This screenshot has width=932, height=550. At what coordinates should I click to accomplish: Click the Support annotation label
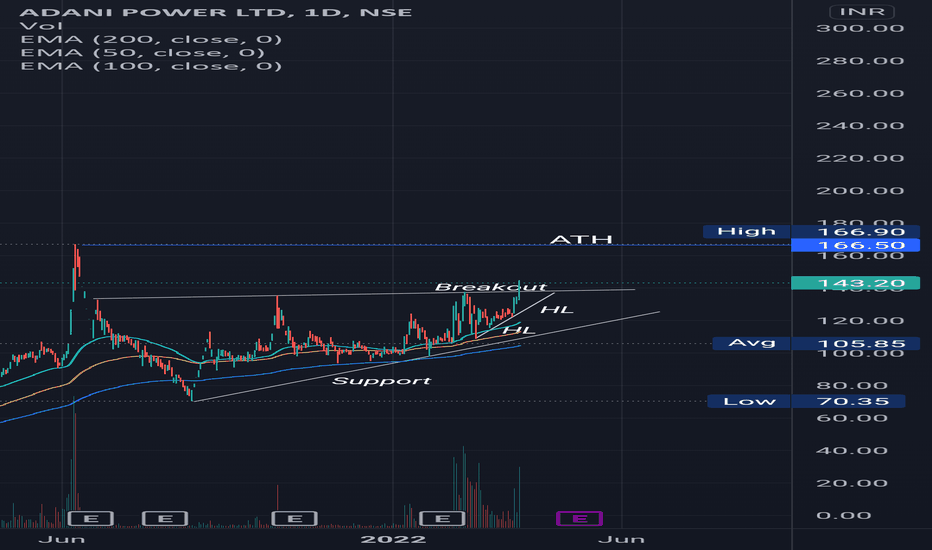click(381, 381)
